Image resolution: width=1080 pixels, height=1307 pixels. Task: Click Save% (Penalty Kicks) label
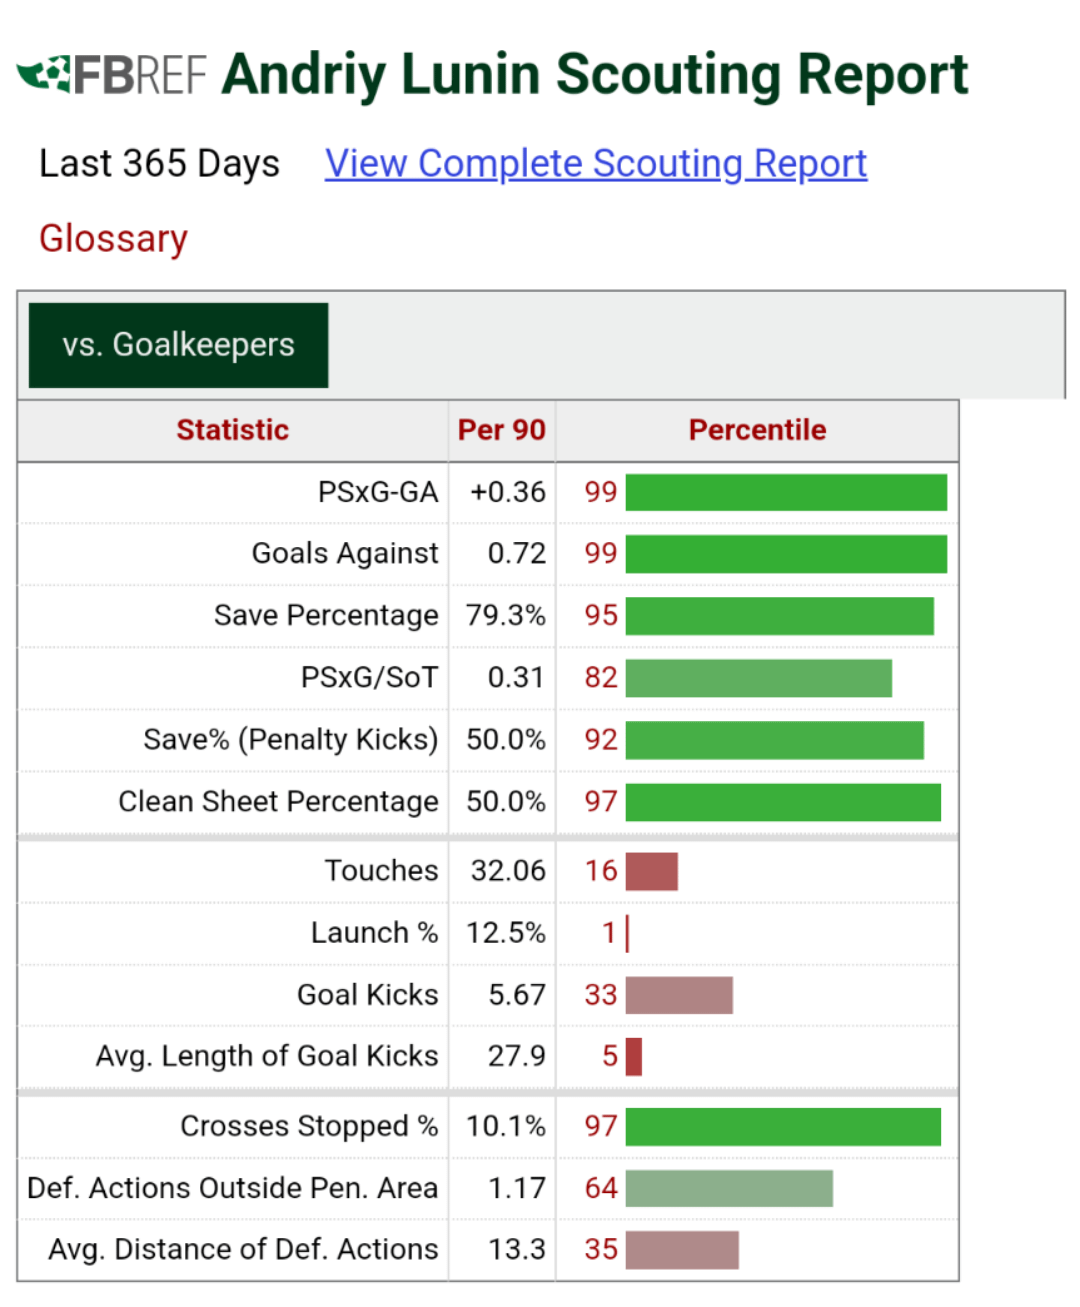(x=290, y=740)
